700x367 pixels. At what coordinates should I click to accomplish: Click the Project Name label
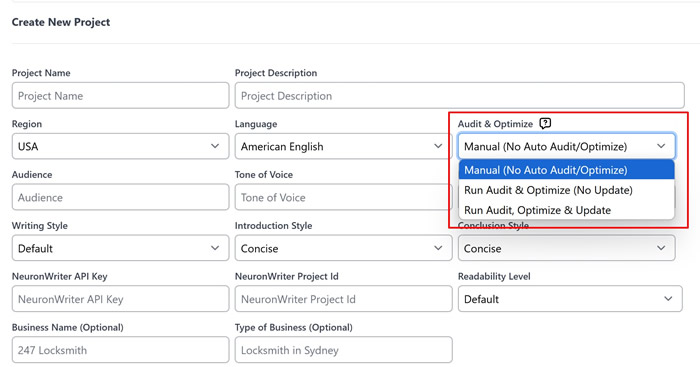tap(41, 73)
